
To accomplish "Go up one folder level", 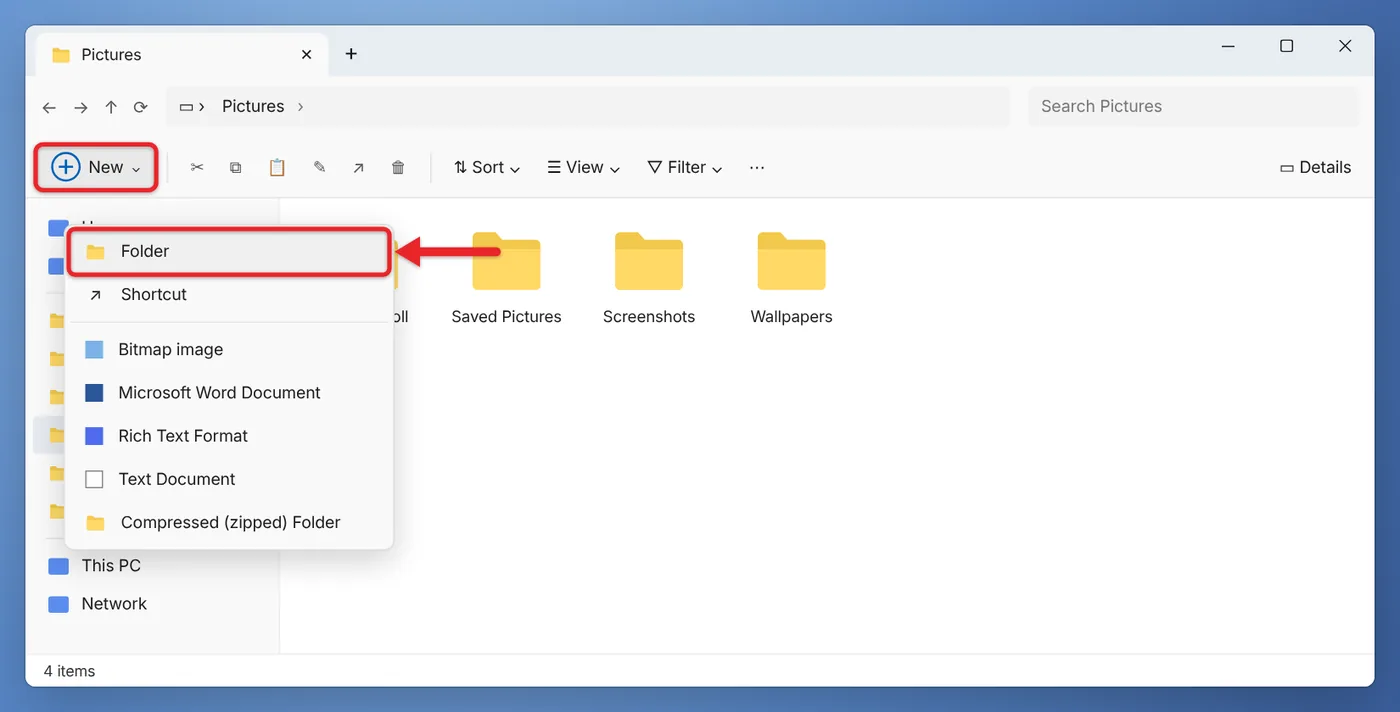I will click(111, 107).
